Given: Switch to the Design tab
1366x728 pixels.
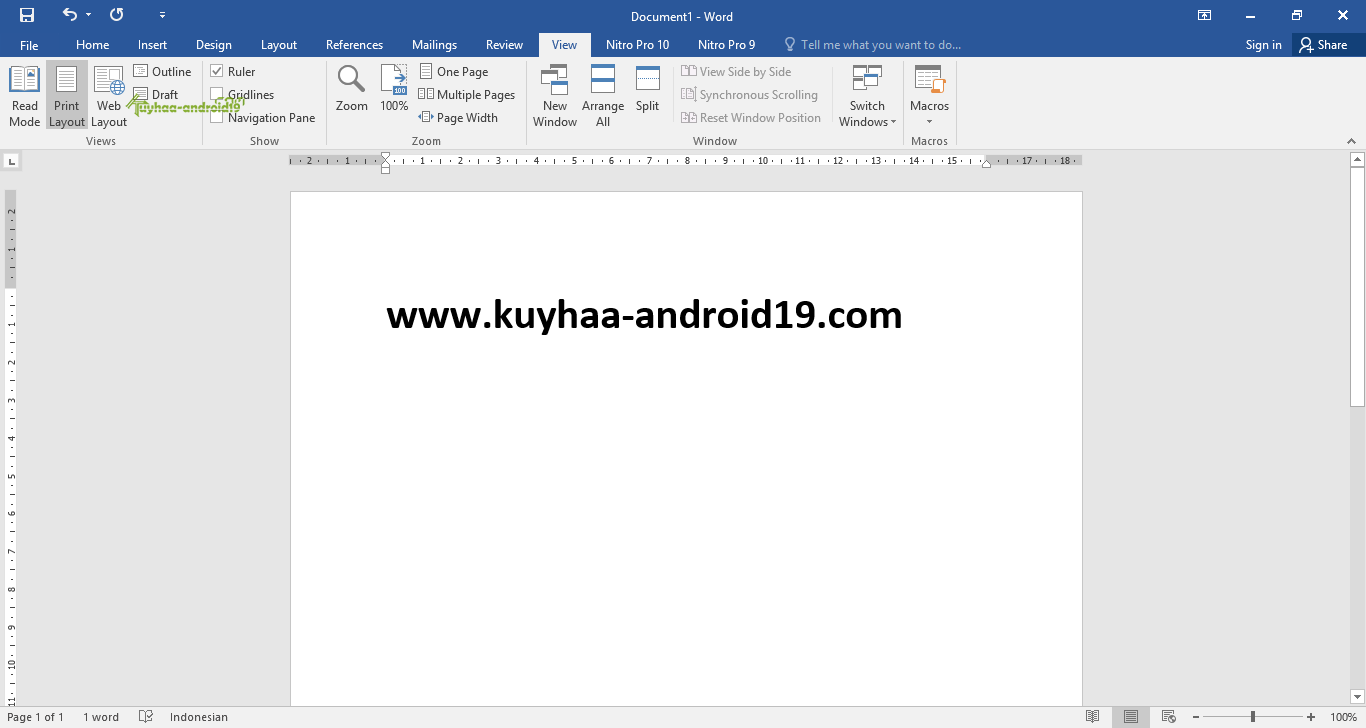Looking at the screenshot, I should pos(214,45).
